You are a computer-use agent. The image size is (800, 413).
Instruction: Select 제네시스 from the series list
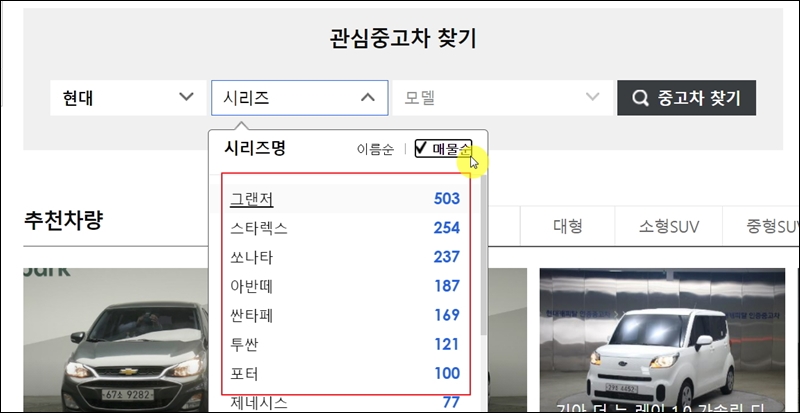coord(259,402)
